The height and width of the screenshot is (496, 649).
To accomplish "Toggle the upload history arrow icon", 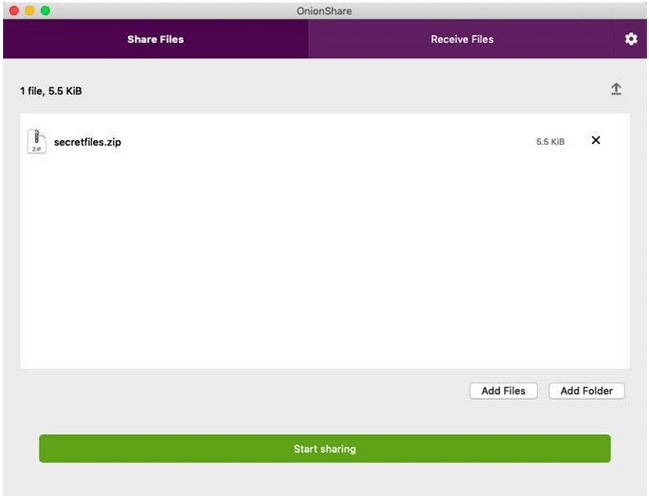I will 616,90.
